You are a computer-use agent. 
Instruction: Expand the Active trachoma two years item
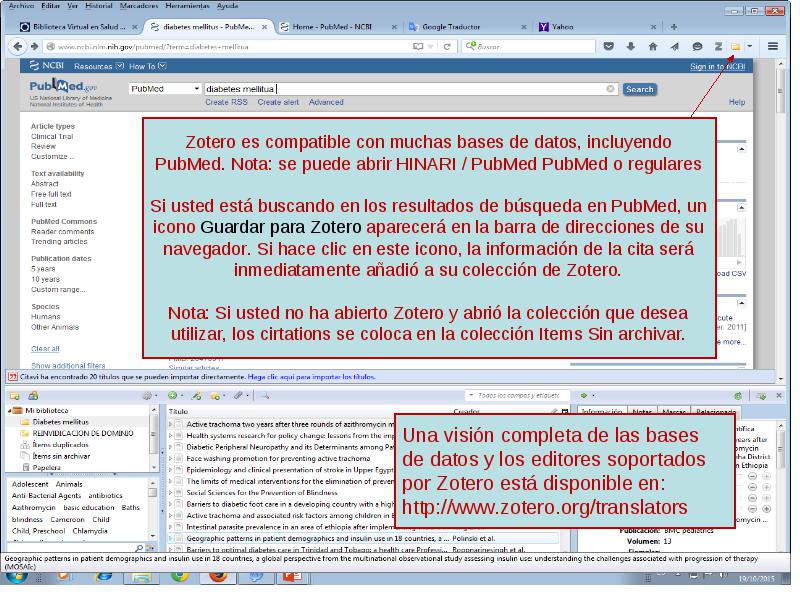click(x=170, y=424)
